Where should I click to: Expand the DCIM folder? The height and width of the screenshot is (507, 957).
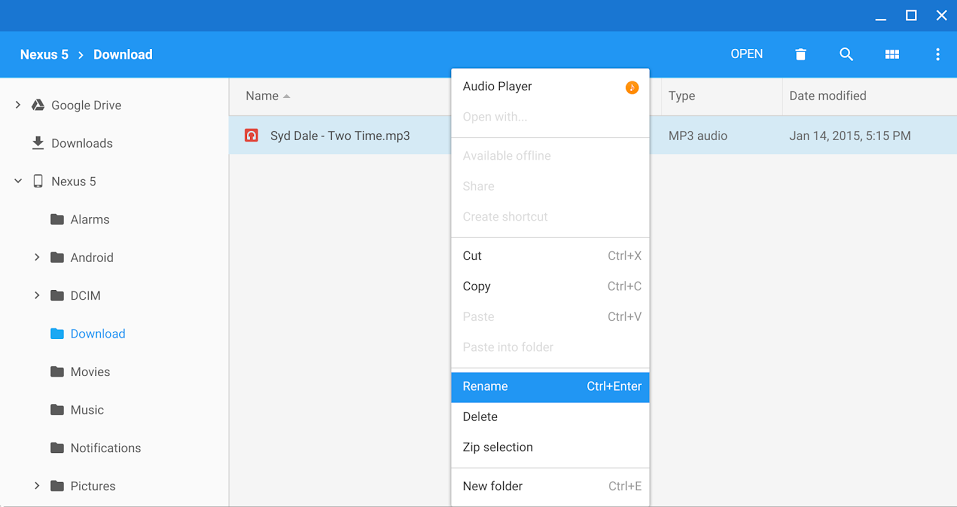point(37,295)
